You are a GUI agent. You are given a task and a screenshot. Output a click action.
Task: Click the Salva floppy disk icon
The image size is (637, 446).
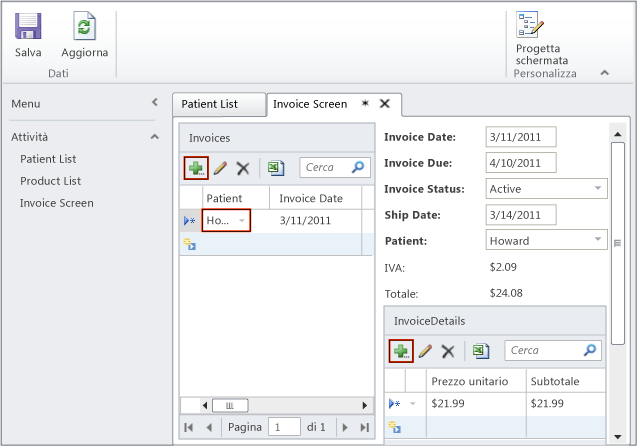tap(28, 26)
